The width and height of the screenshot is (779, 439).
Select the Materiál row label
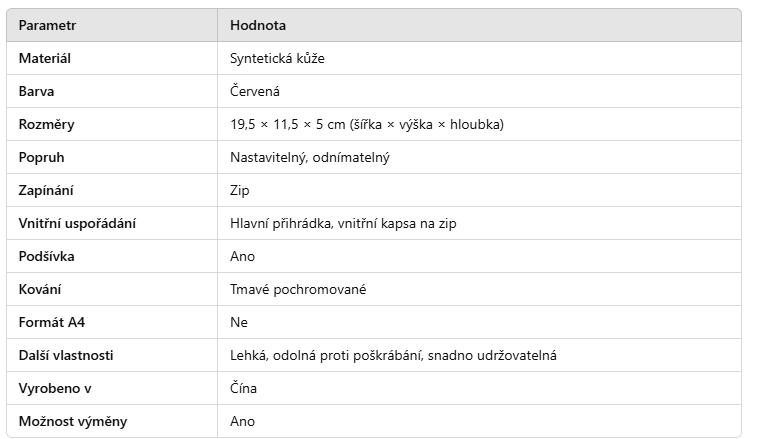pos(45,58)
